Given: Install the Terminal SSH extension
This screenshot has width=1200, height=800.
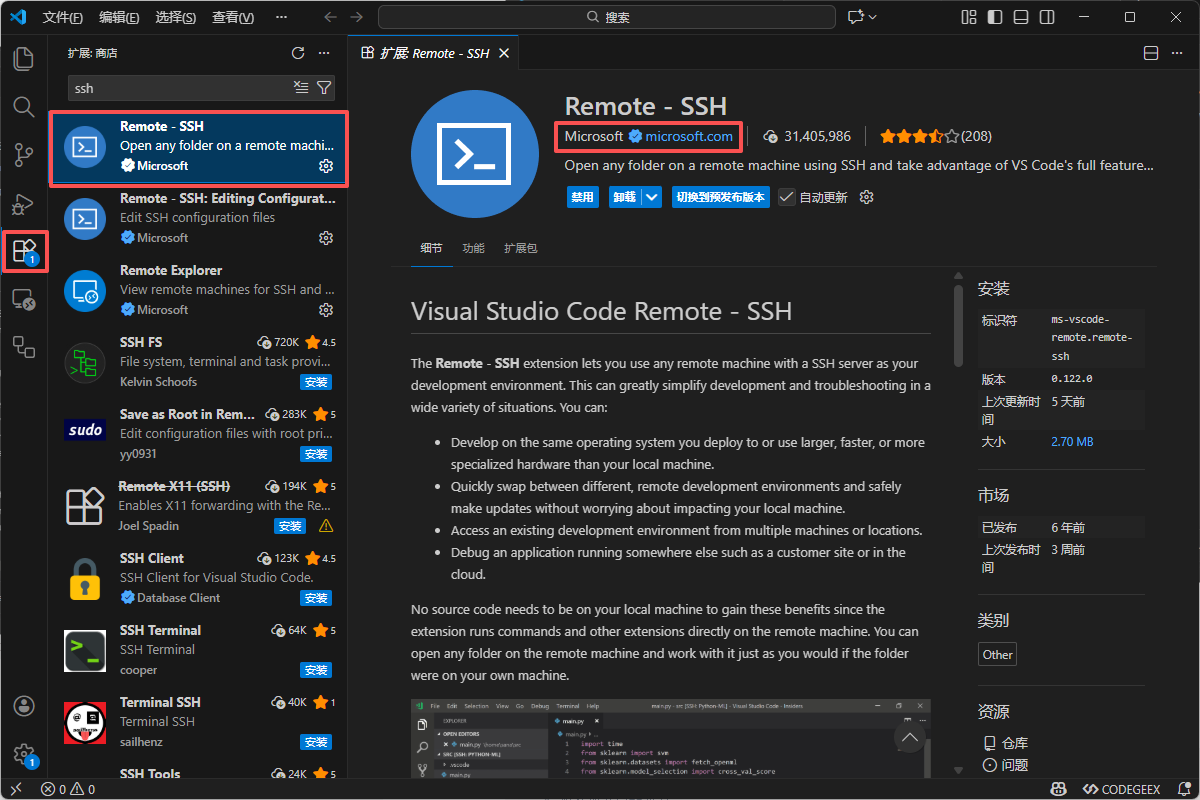Looking at the screenshot, I should [316, 742].
